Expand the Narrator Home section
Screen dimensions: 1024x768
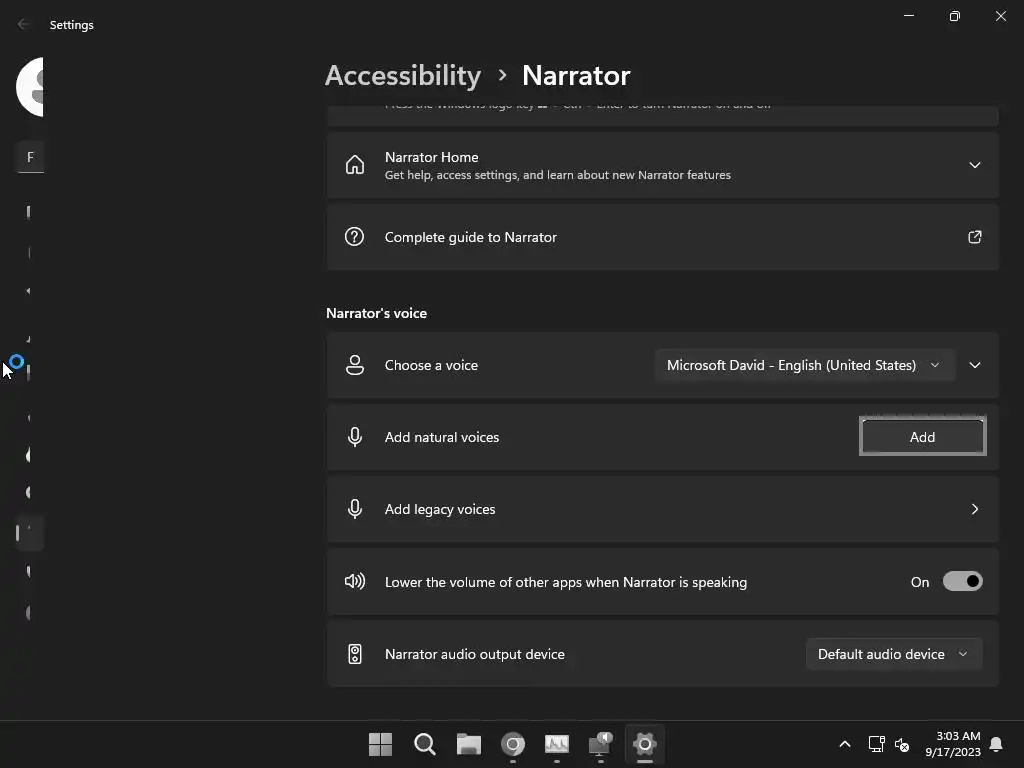[x=974, y=165]
